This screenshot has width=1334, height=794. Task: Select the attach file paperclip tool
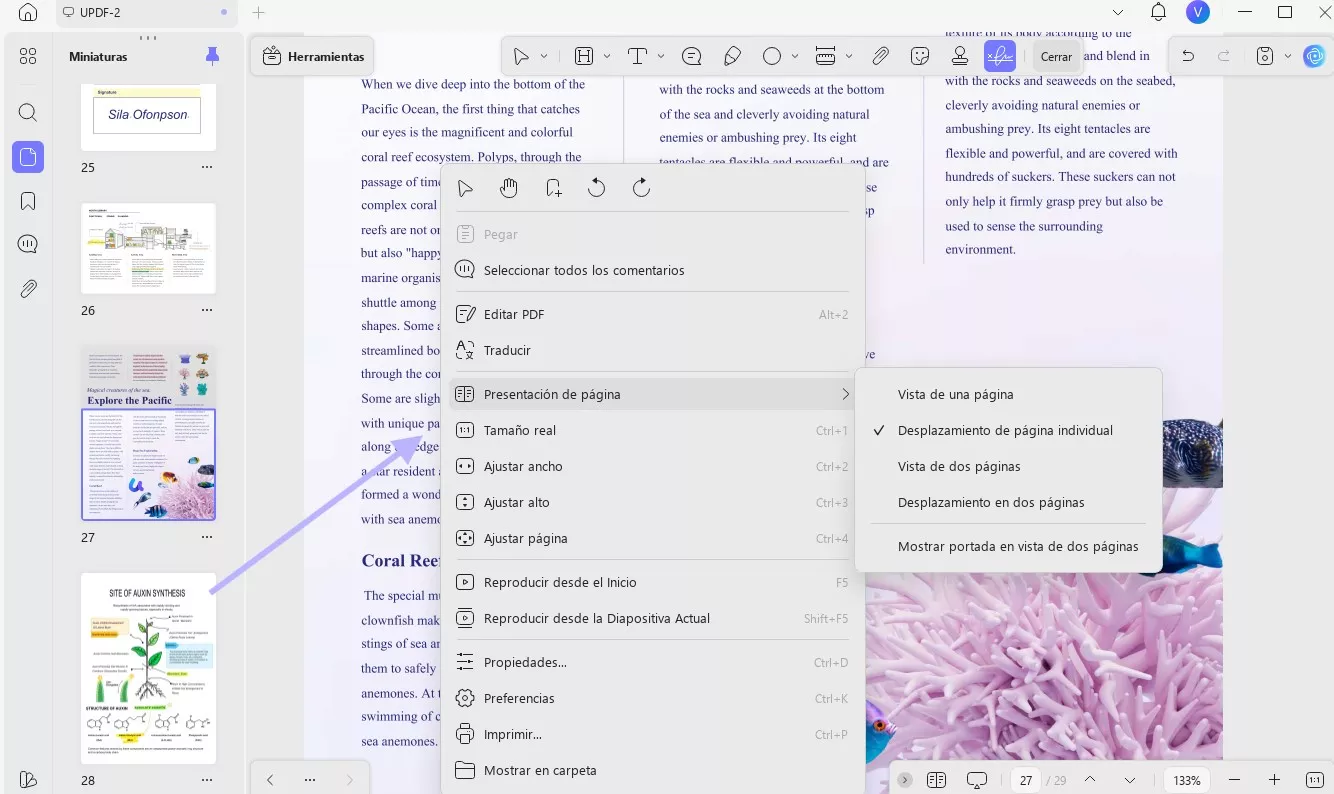click(x=880, y=56)
